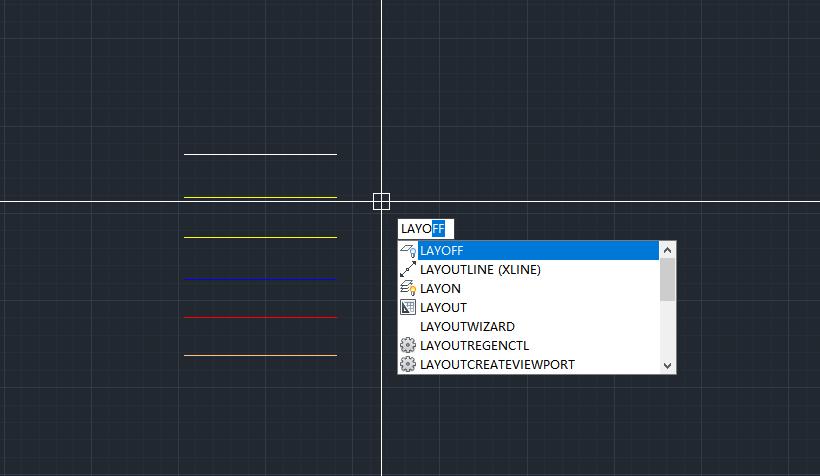Choose the LAYOUTWIZARD suggestion
Image resolution: width=820 pixels, height=476 pixels.
(x=467, y=327)
